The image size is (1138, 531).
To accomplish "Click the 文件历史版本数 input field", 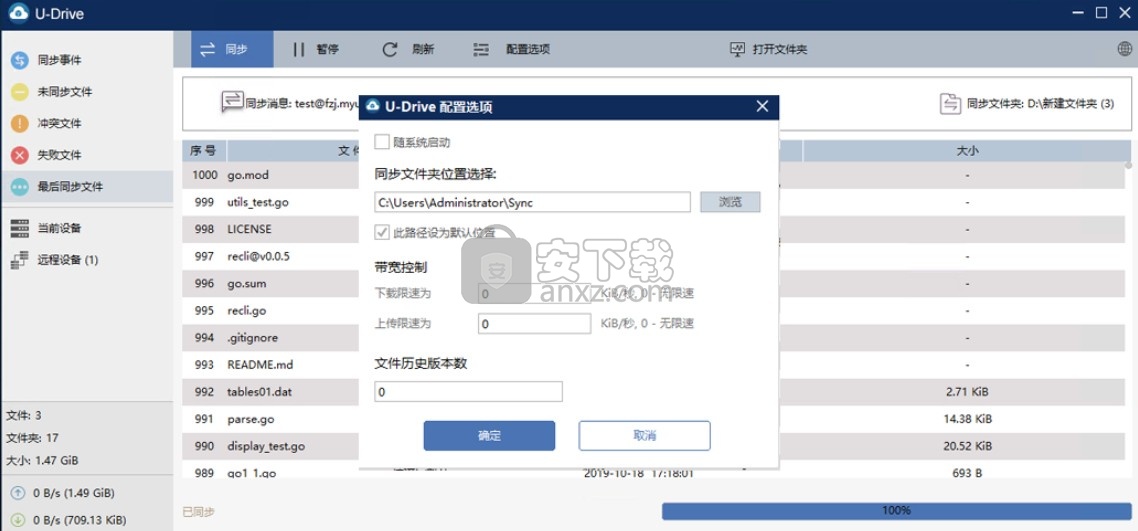I will tap(468, 392).
